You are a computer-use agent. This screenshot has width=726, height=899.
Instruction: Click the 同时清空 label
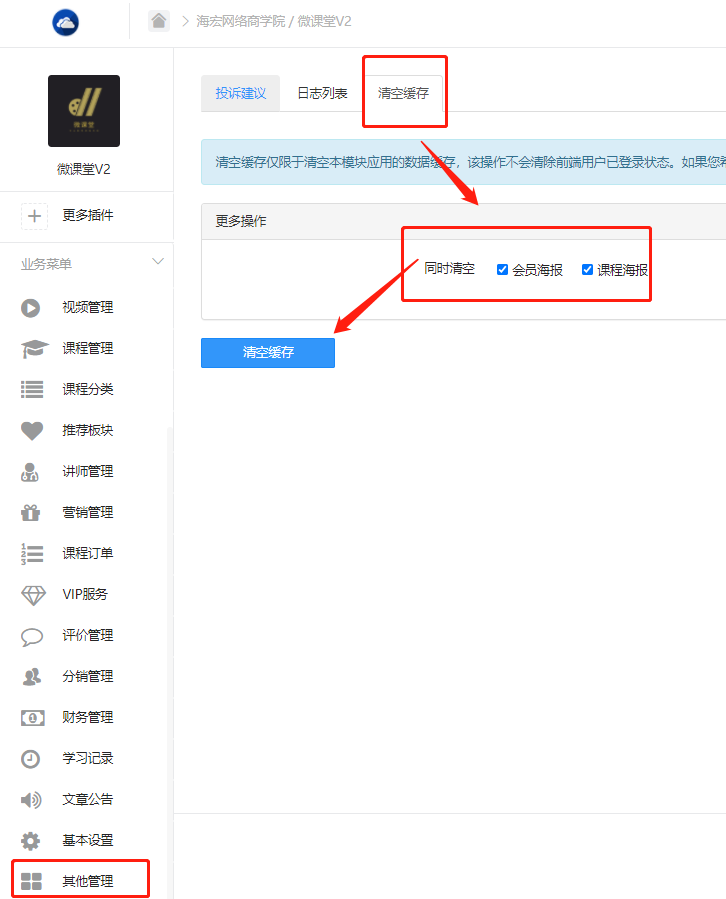(450, 268)
